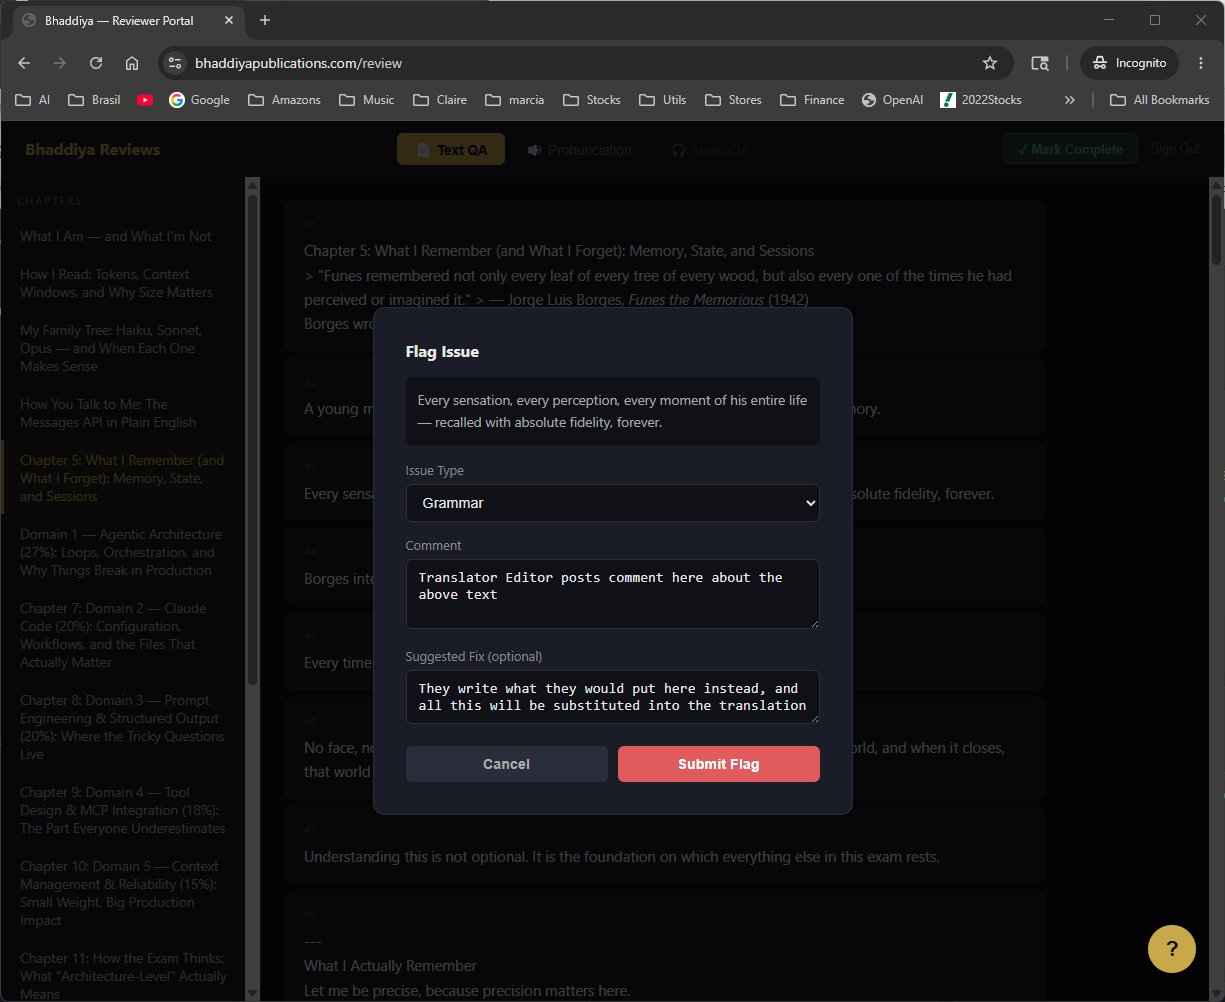Open the Issue Type dropdown showing Grammar
The height and width of the screenshot is (1002, 1225).
pyautogui.click(x=613, y=503)
